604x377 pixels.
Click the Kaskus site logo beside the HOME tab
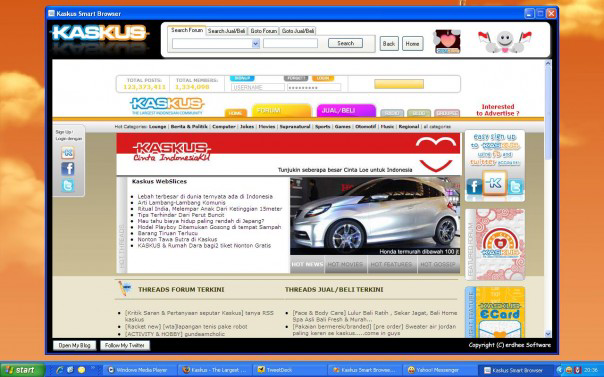167,105
